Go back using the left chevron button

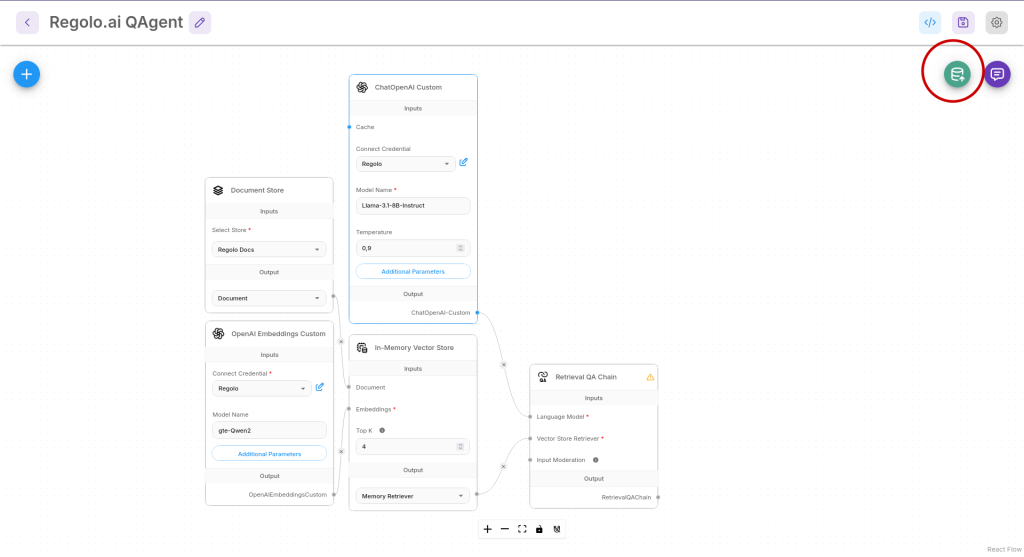(x=27, y=22)
